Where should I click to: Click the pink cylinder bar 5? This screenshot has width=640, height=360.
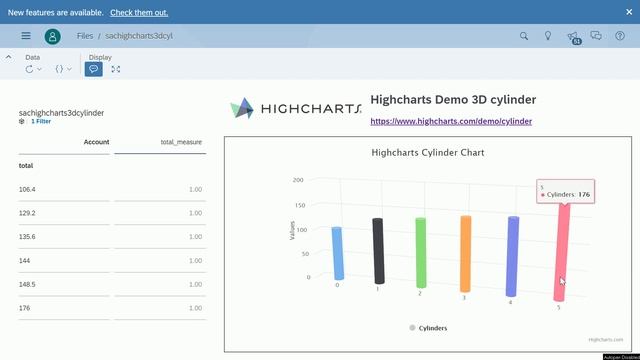[562, 252]
